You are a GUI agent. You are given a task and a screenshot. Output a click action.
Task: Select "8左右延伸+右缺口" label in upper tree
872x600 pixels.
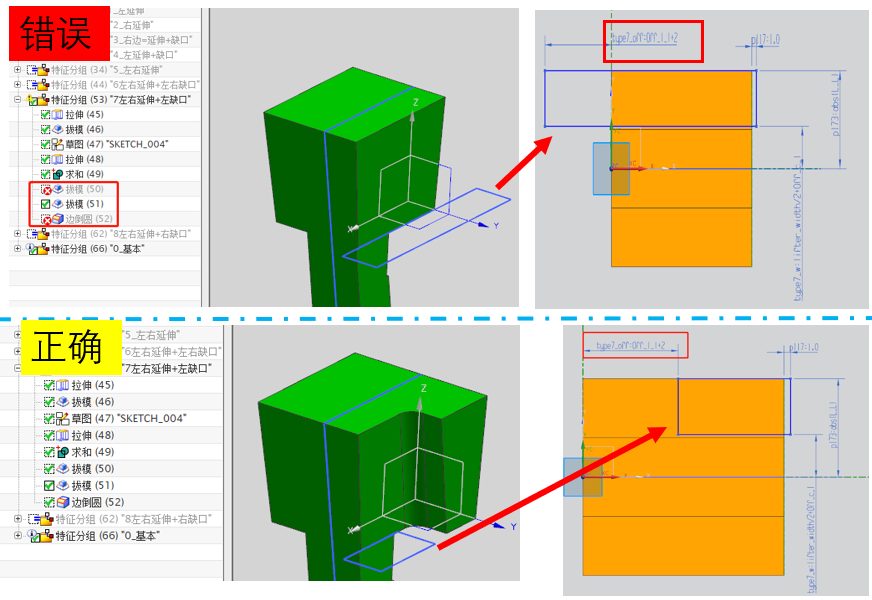tap(150, 234)
